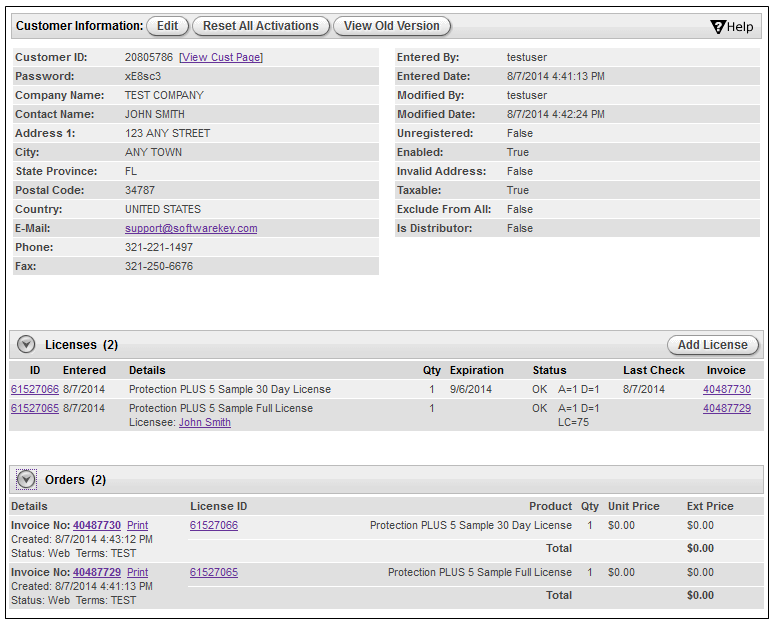Print invoice 40487729
The height and width of the screenshot is (626, 772).
click(x=138, y=573)
